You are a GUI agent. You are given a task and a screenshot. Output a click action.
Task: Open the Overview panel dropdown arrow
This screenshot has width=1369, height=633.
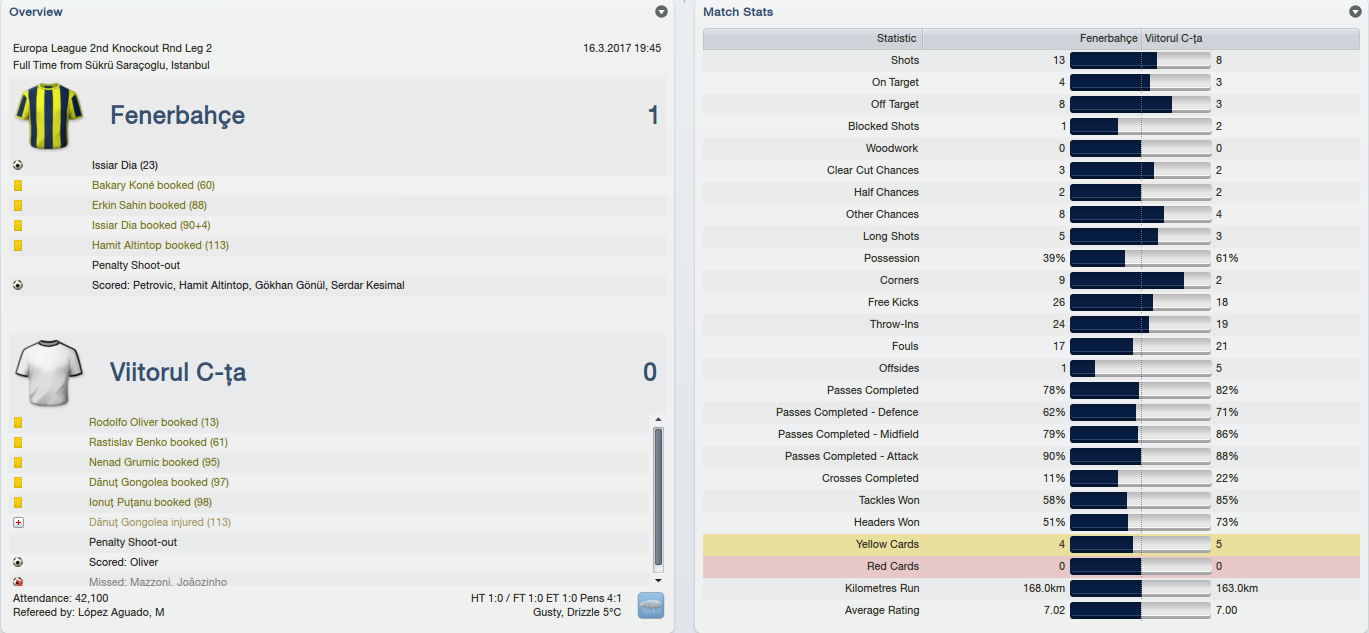pyautogui.click(x=661, y=12)
